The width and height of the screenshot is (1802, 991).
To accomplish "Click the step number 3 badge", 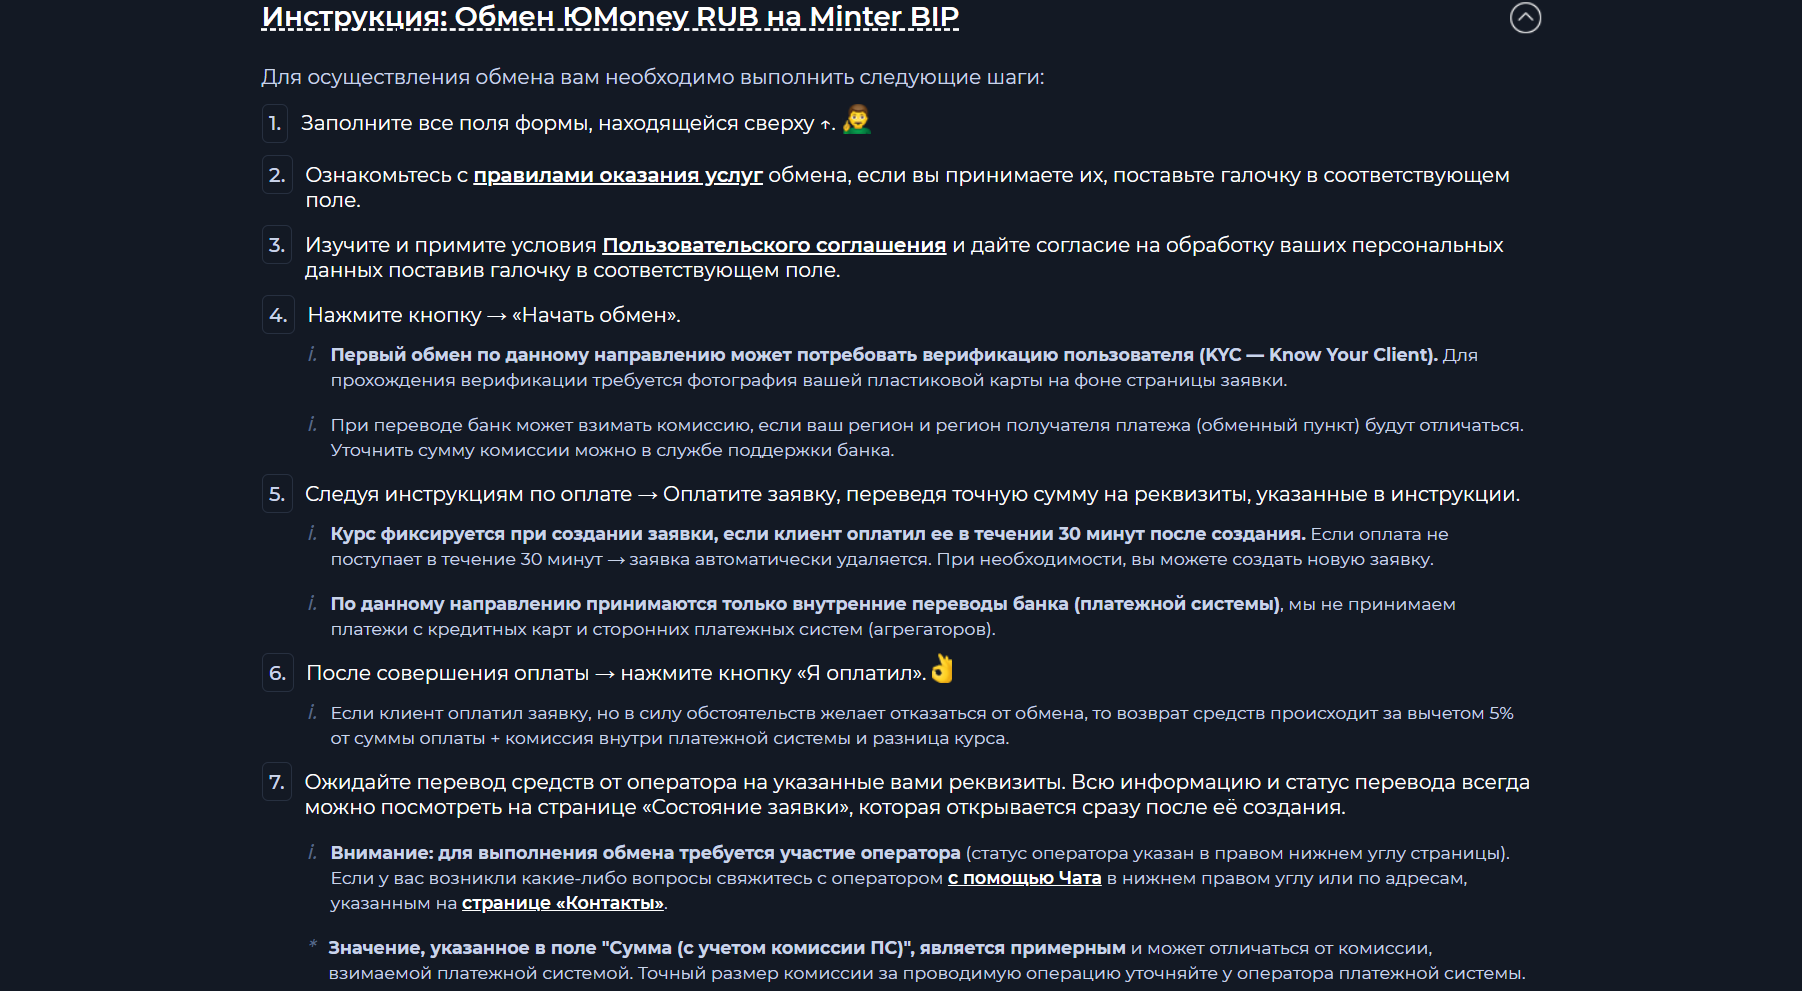I will pos(277,245).
